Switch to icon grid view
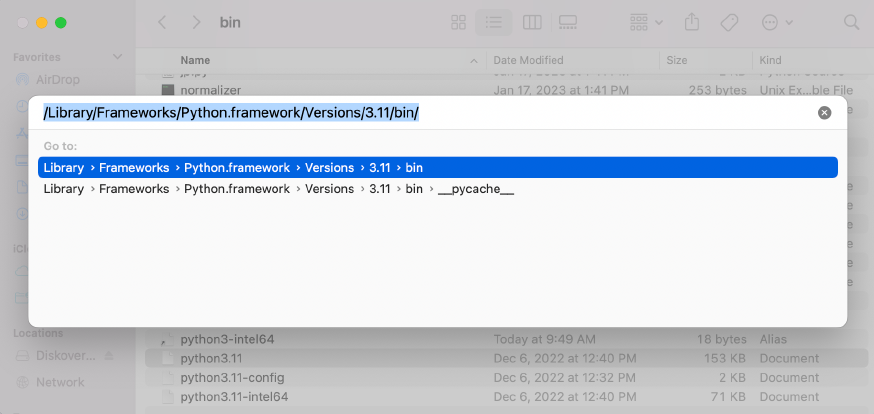The height and width of the screenshot is (414, 874). (x=459, y=22)
